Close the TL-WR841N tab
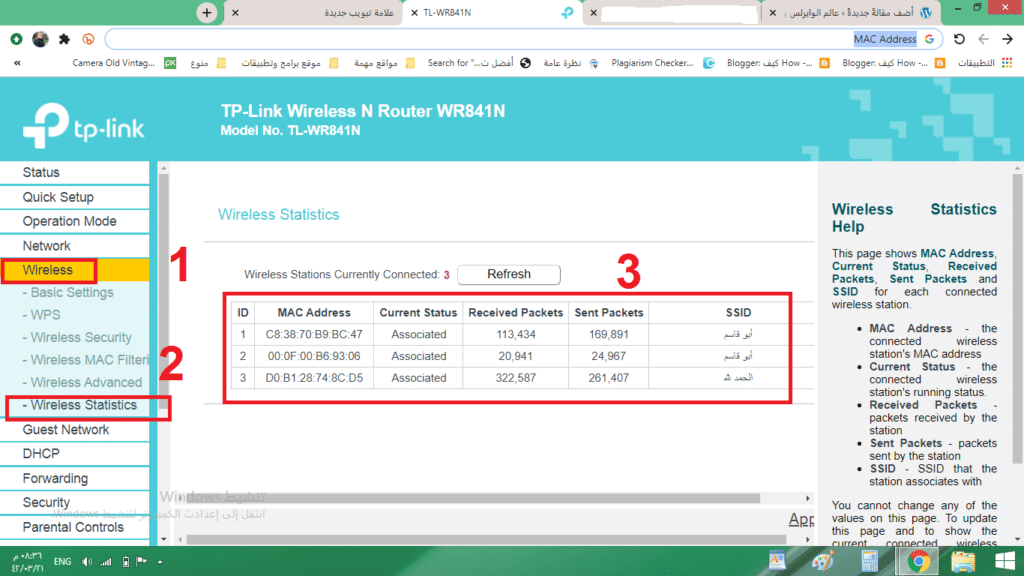Screen dimensions: 1024x576 click(x=414, y=13)
